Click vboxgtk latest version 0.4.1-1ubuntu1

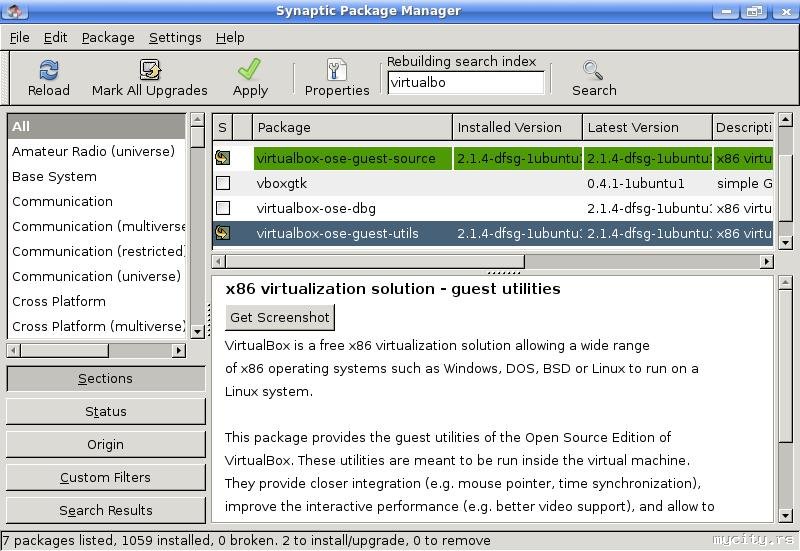pos(636,183)
